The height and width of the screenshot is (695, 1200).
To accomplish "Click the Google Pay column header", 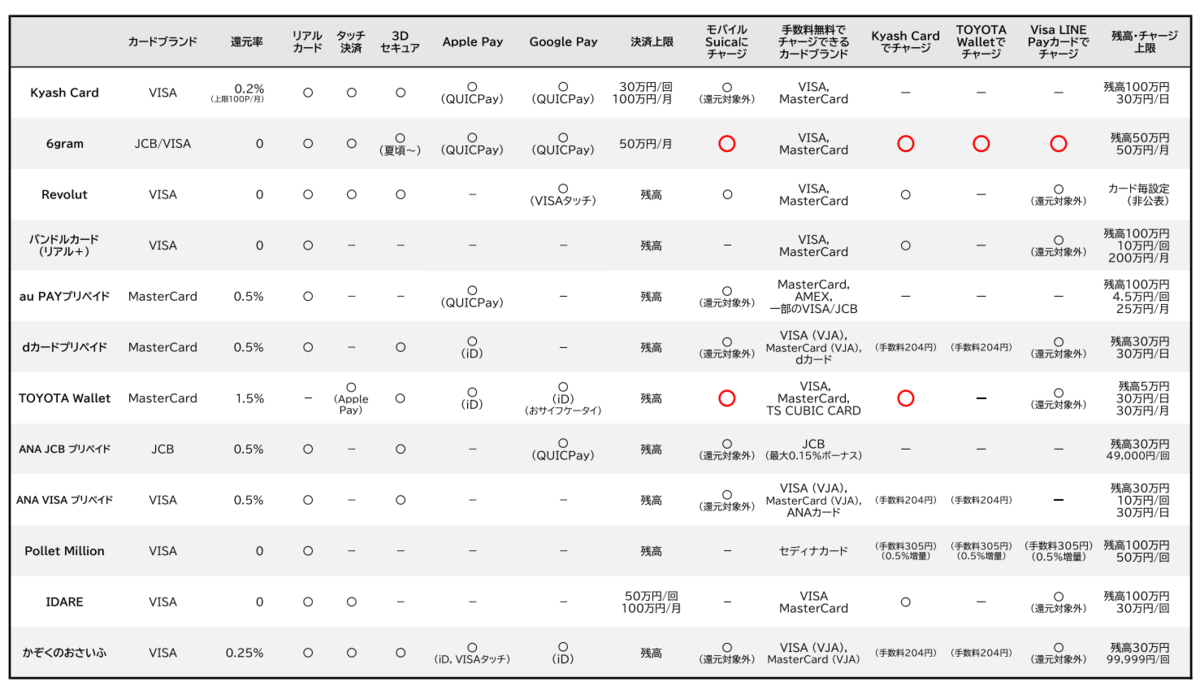I will coord(563,42).
